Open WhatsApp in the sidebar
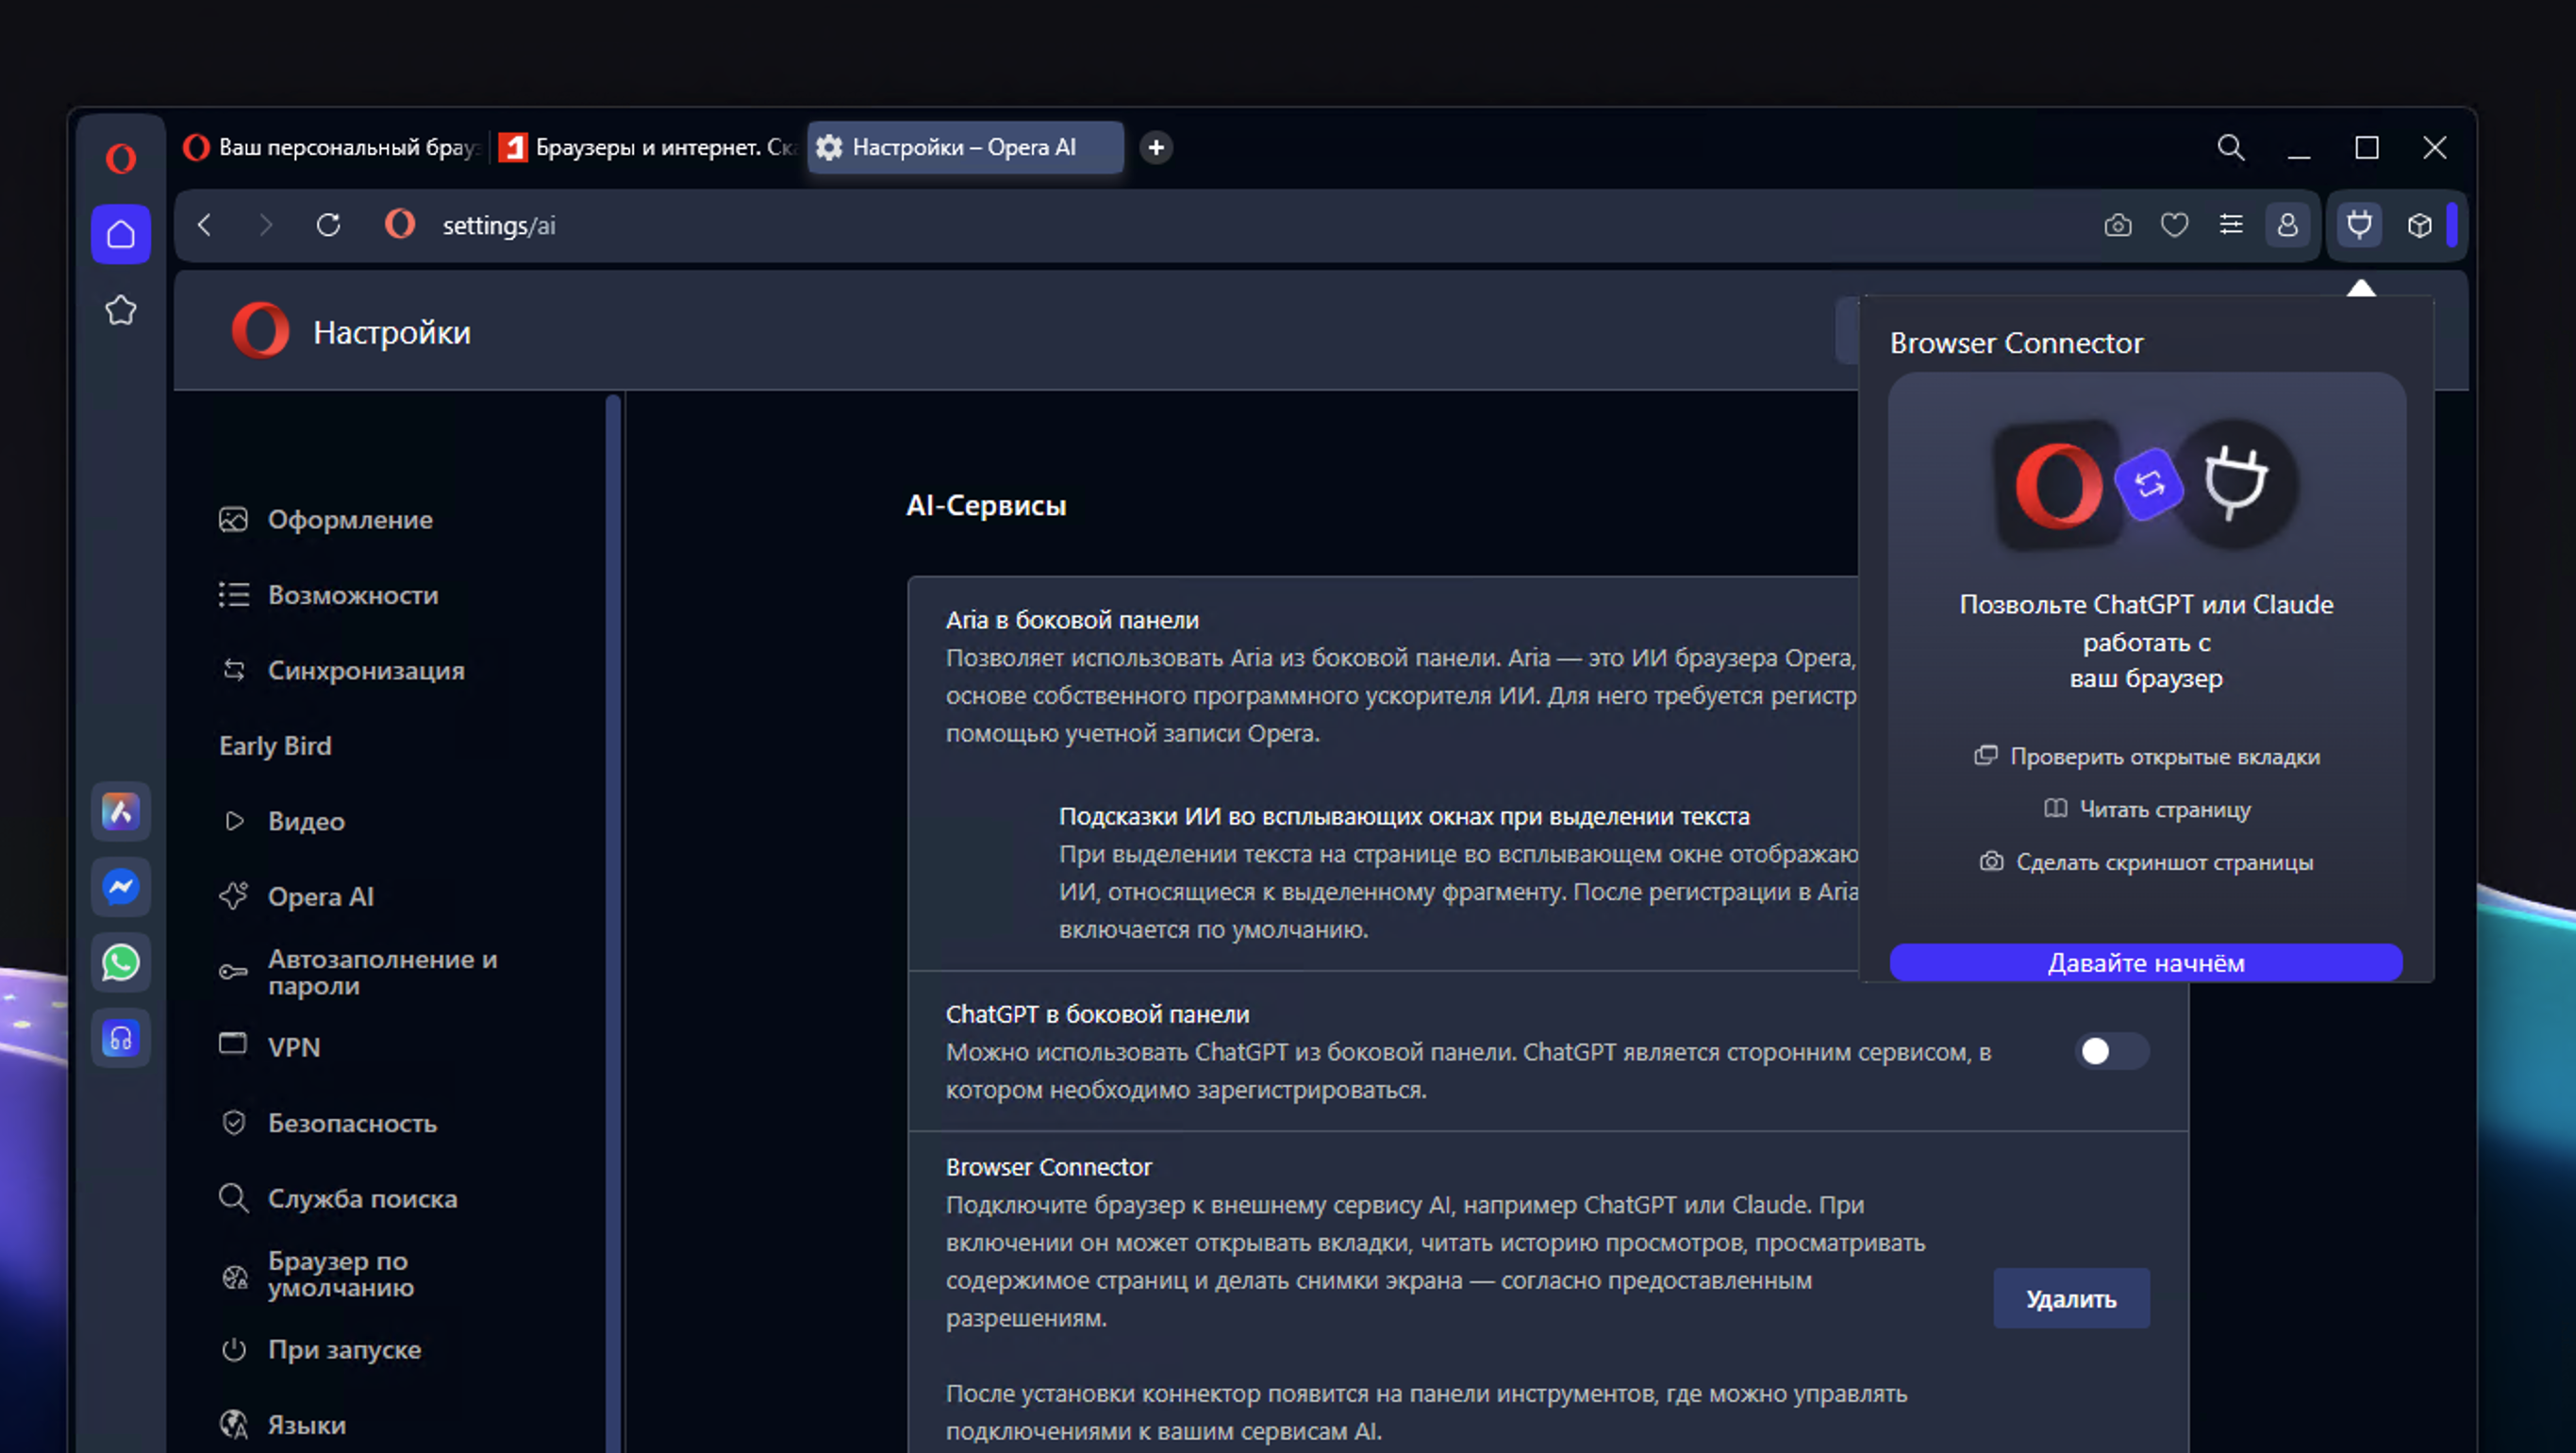Image resolution: width=2576 pixels, height=1453 pixels. pyautogui.click(x=121, y=963)
